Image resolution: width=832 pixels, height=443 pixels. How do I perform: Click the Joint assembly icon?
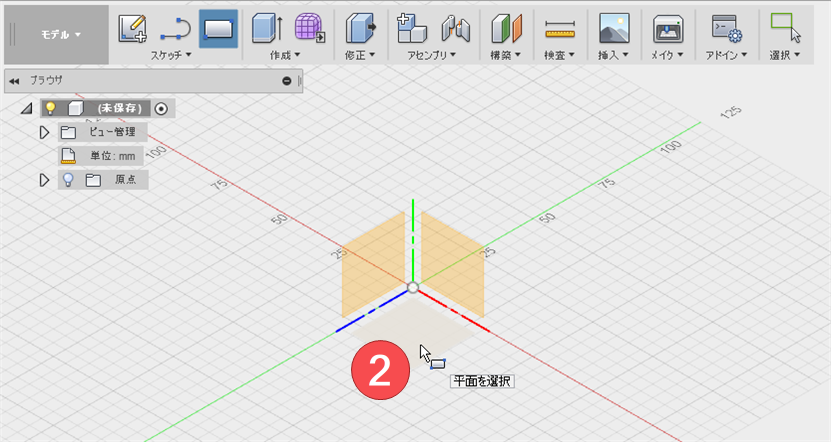pyautogui.click(x=455, y=29)
